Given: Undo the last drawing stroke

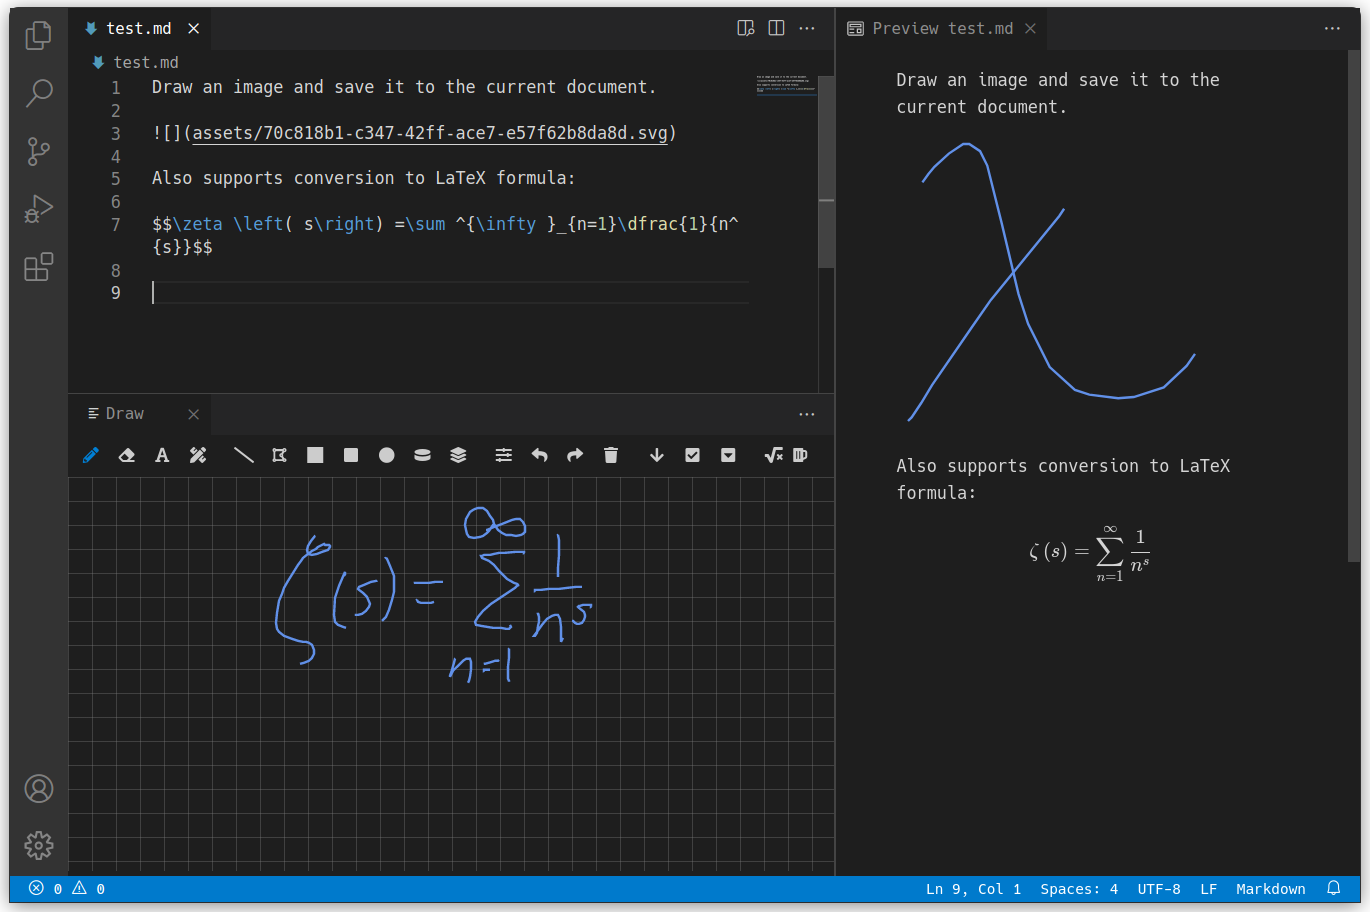Looking at the screenshot, I should (539, 455).
